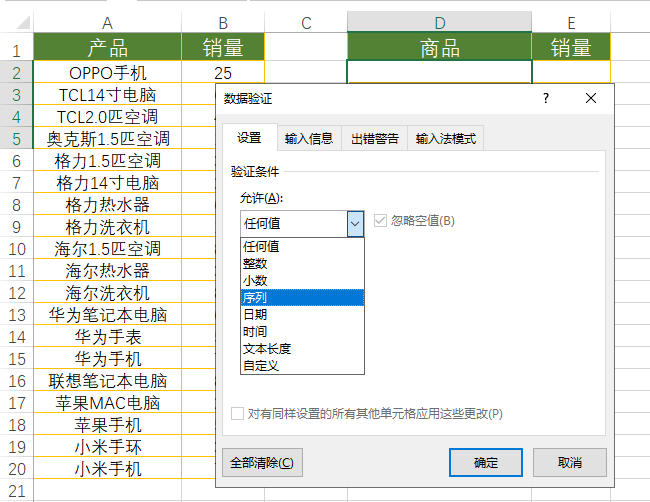Confirm with the 确定 button
Screen dimensions: 650x502
pyautogui.click(x=486, y=462)
